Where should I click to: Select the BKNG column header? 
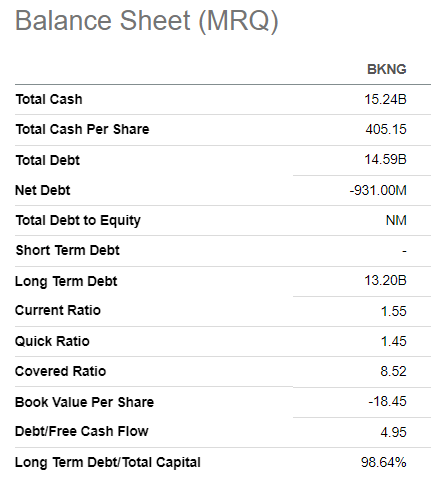coord(387,69)
